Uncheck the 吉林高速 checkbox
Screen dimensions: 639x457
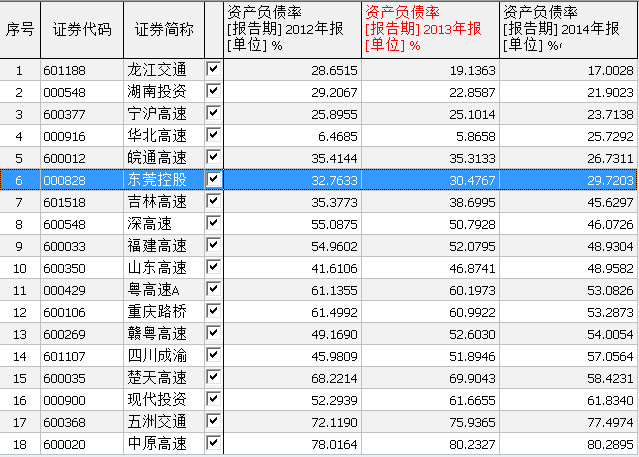214,201
